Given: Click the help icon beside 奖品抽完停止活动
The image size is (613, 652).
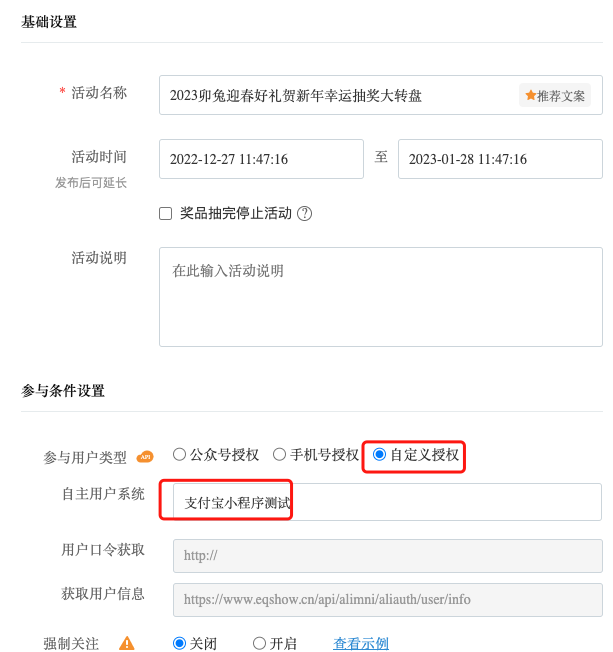Looking at the screenshot, I should pyautogui.click(x=305, y=213).
